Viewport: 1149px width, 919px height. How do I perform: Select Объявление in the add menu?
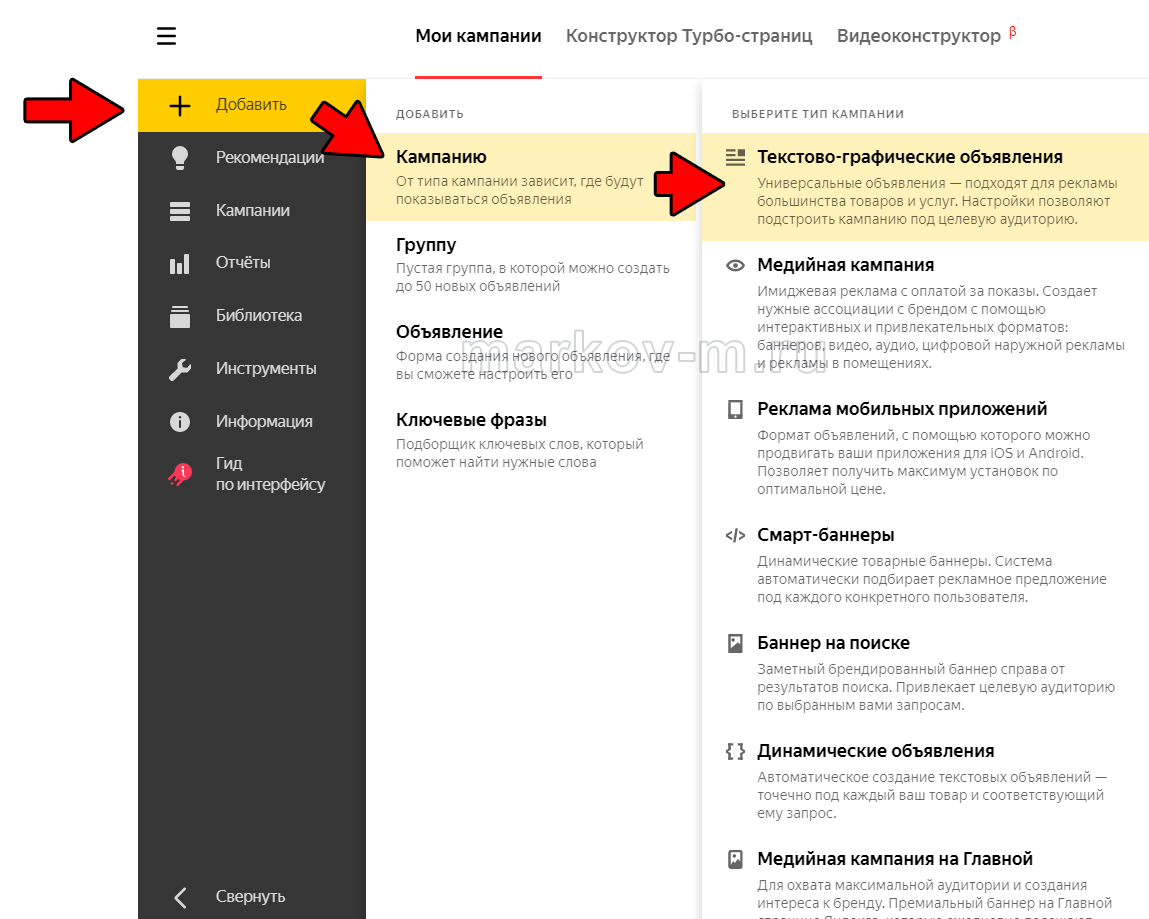(449, 332)
